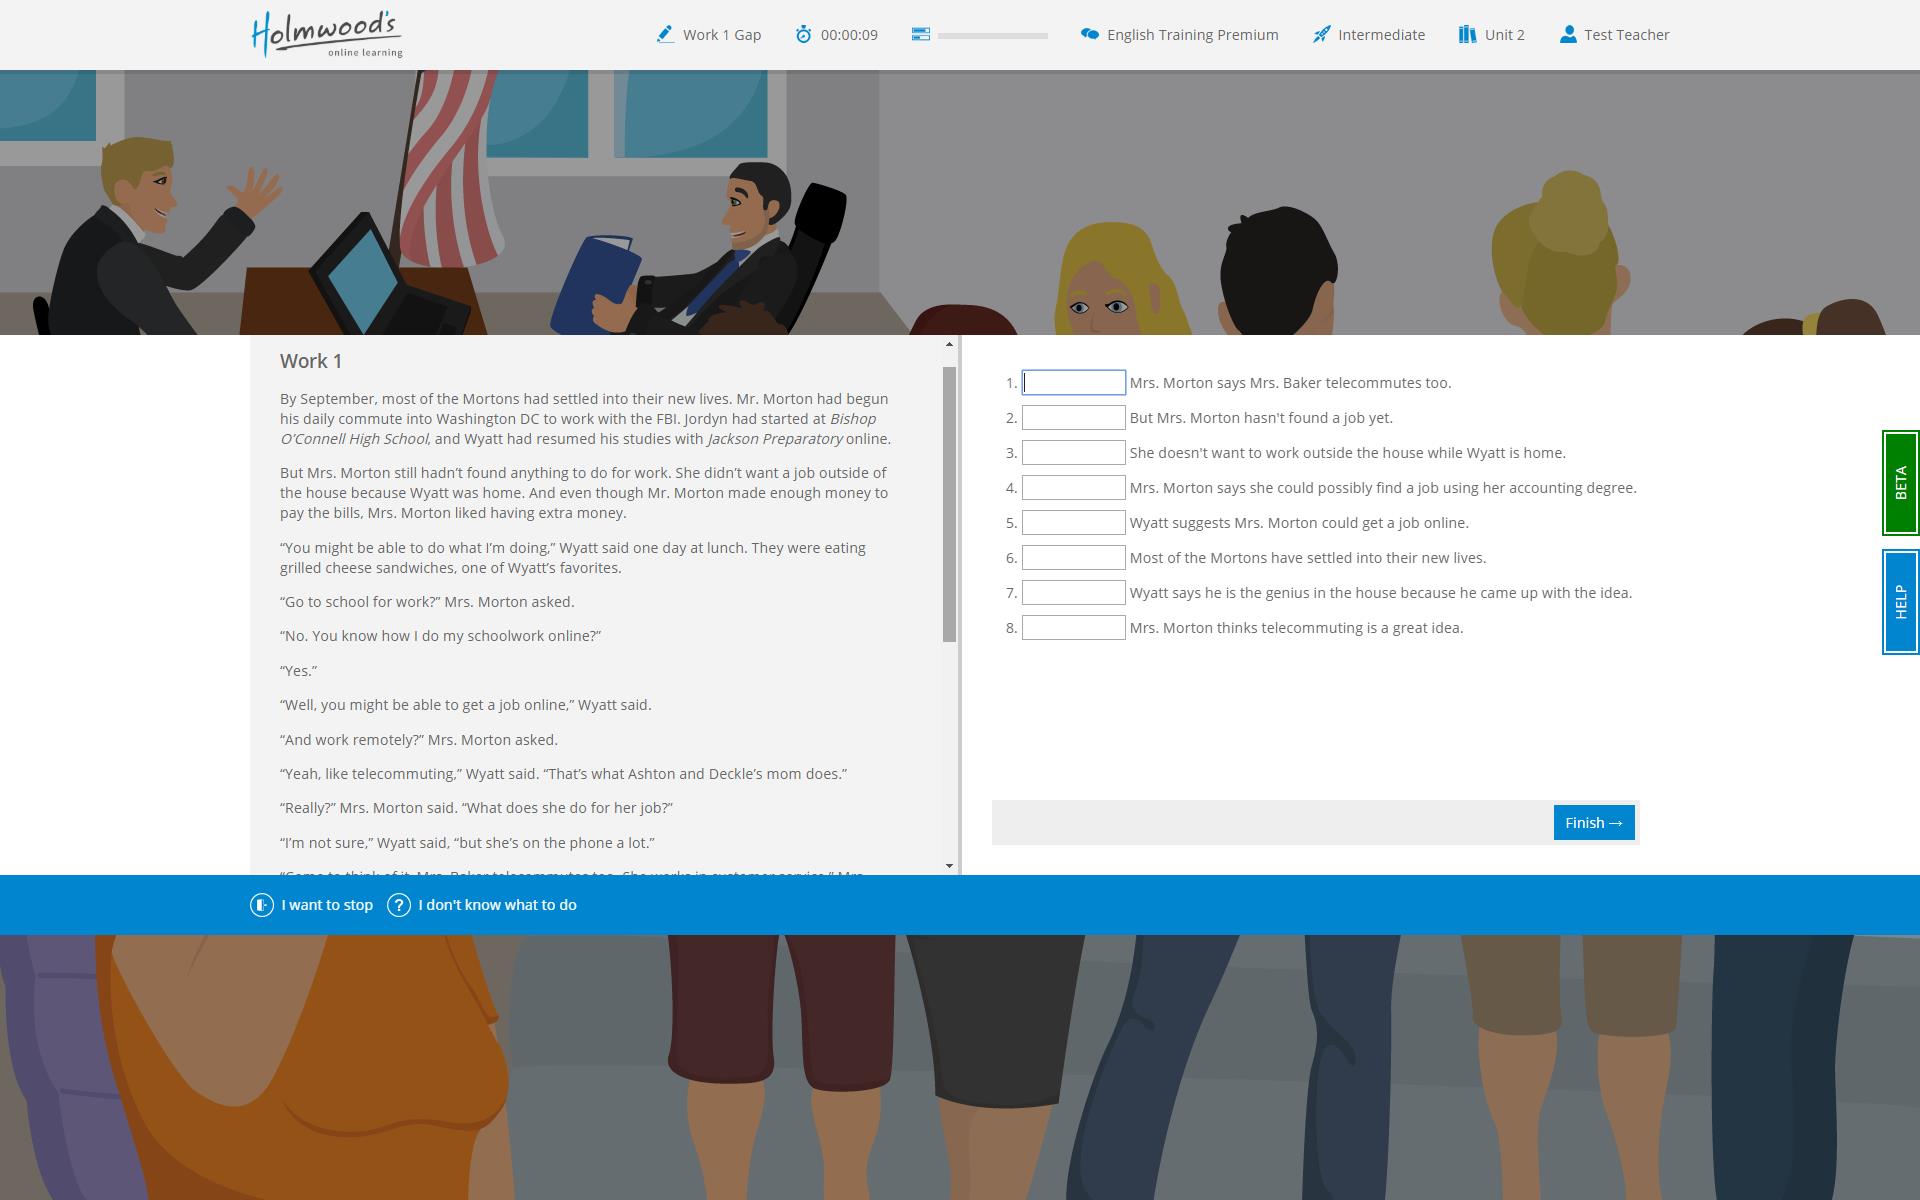The image size is (1920, 1200).
Task: Click the question mark help icon in blue bar
Action: [399, 905]
